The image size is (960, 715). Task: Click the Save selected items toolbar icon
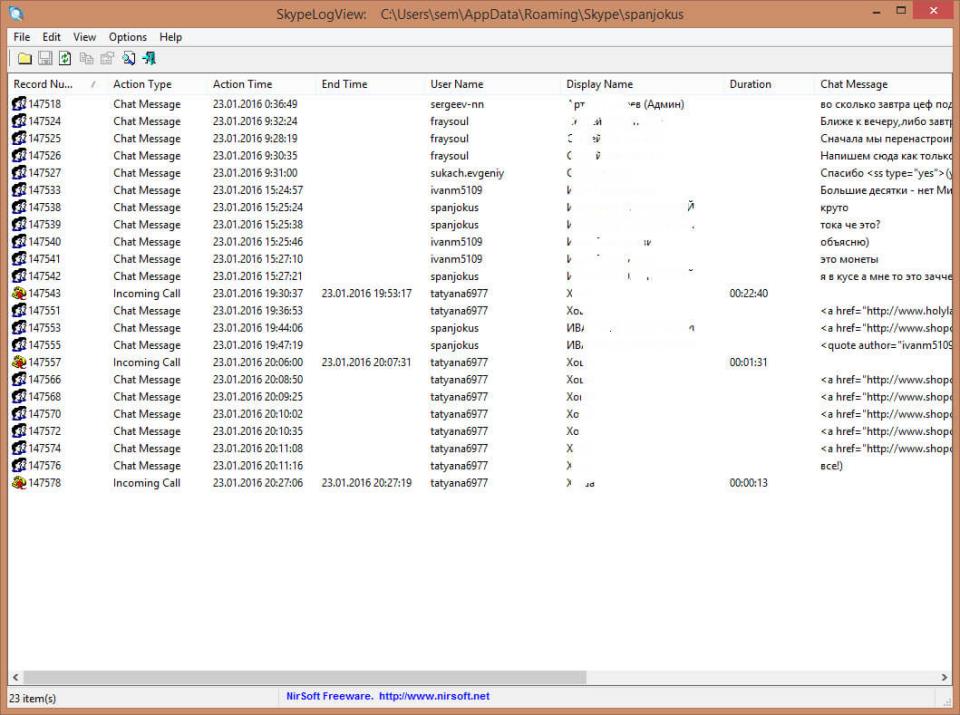[45, 59]
